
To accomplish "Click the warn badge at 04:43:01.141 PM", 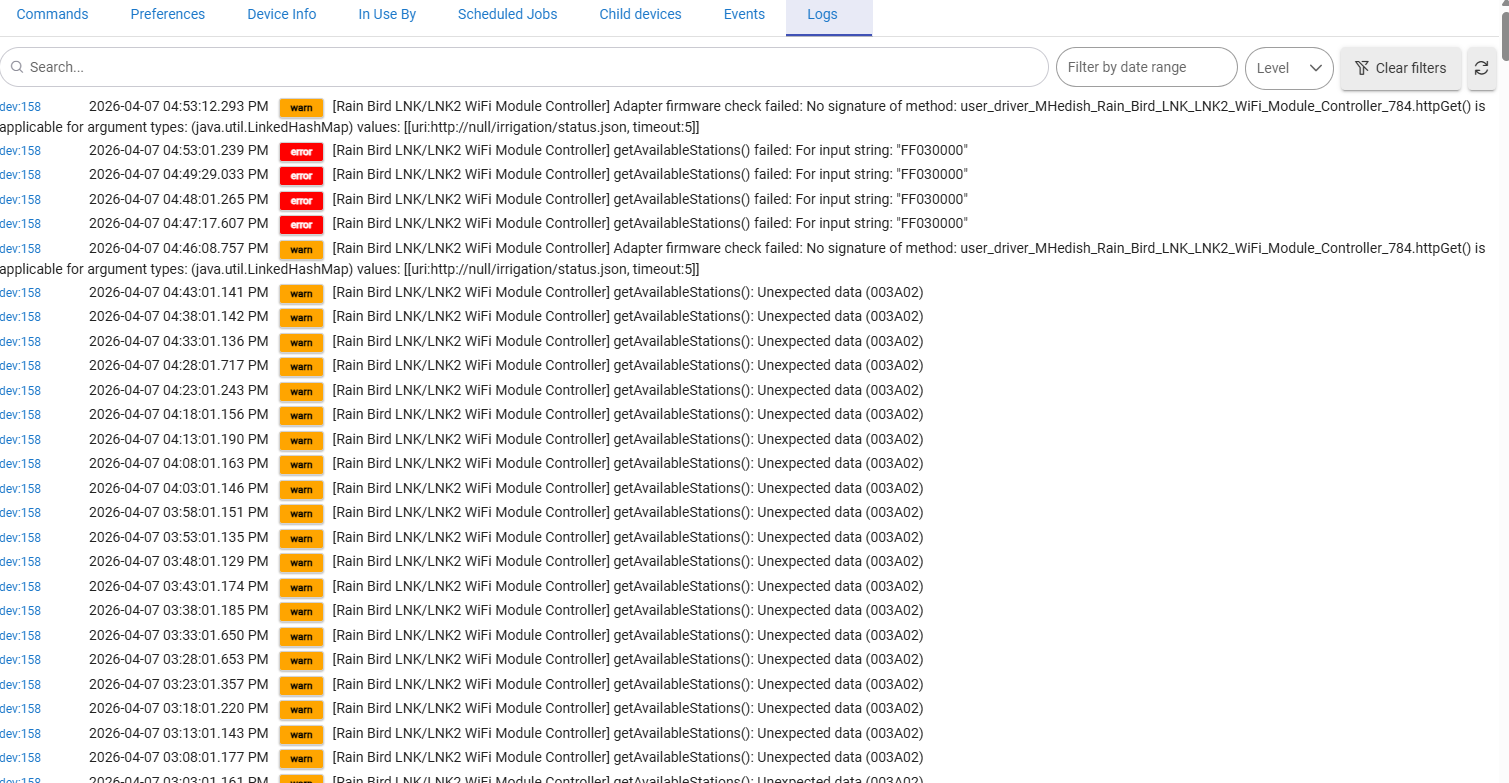I will pos(301,294).
